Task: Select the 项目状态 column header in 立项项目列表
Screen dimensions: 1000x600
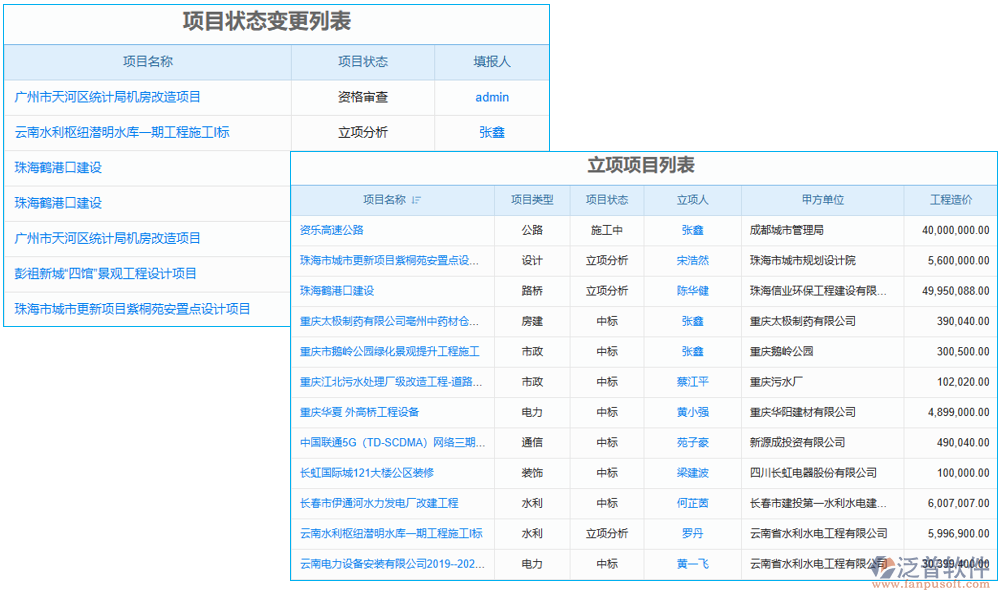Action: [x=607, y=200]
